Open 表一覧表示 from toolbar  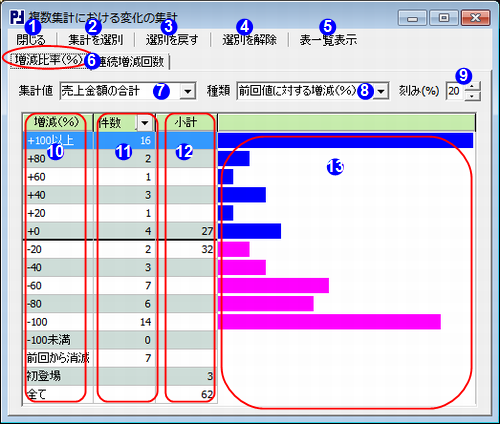point(328,40)
